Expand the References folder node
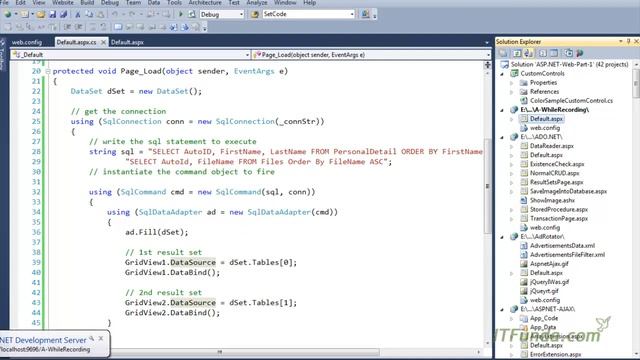The width and height of the screenshot is (640, 360). pos(512,92)
